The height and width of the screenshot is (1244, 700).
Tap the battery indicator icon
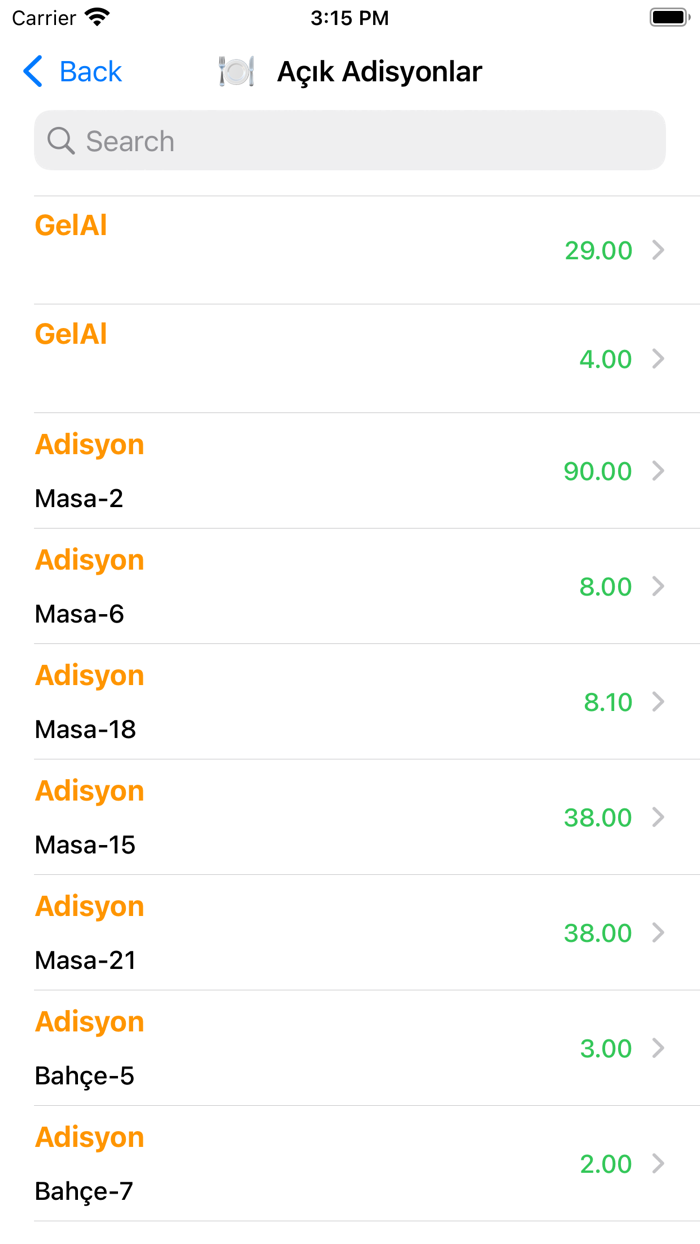(669, 18)
